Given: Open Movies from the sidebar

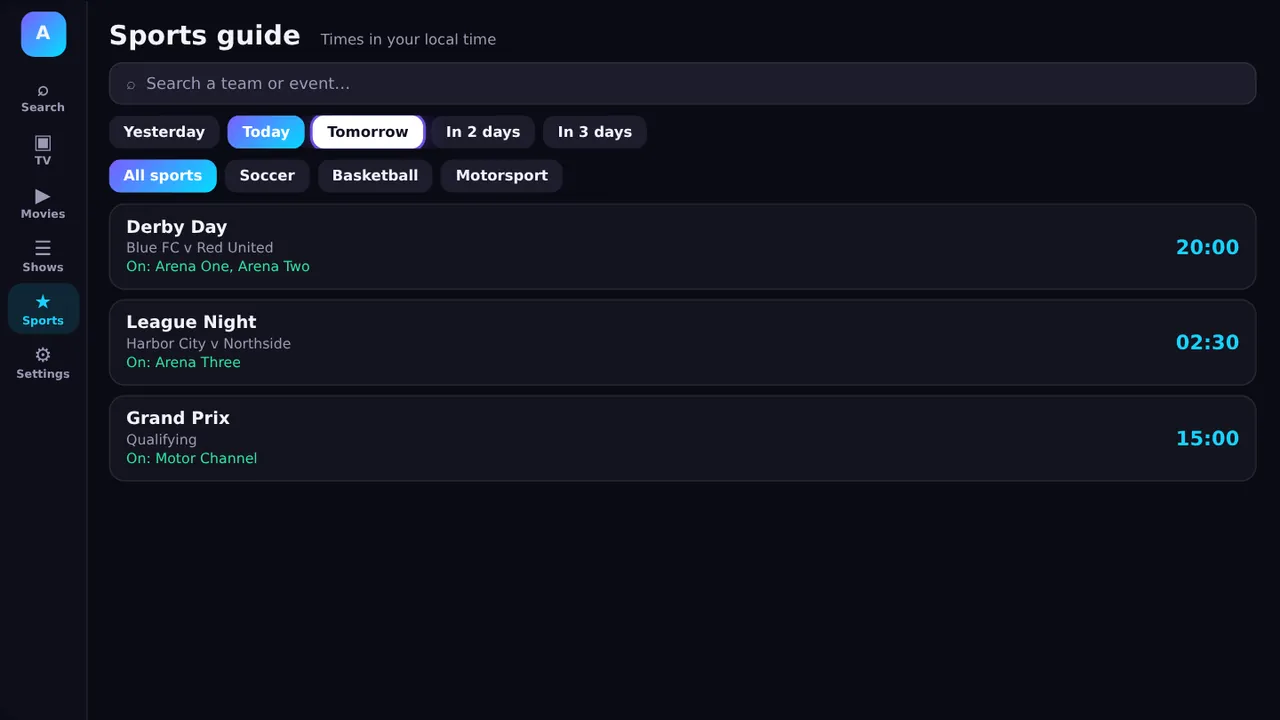Looking at the screenshot, I should click(43, 203).
